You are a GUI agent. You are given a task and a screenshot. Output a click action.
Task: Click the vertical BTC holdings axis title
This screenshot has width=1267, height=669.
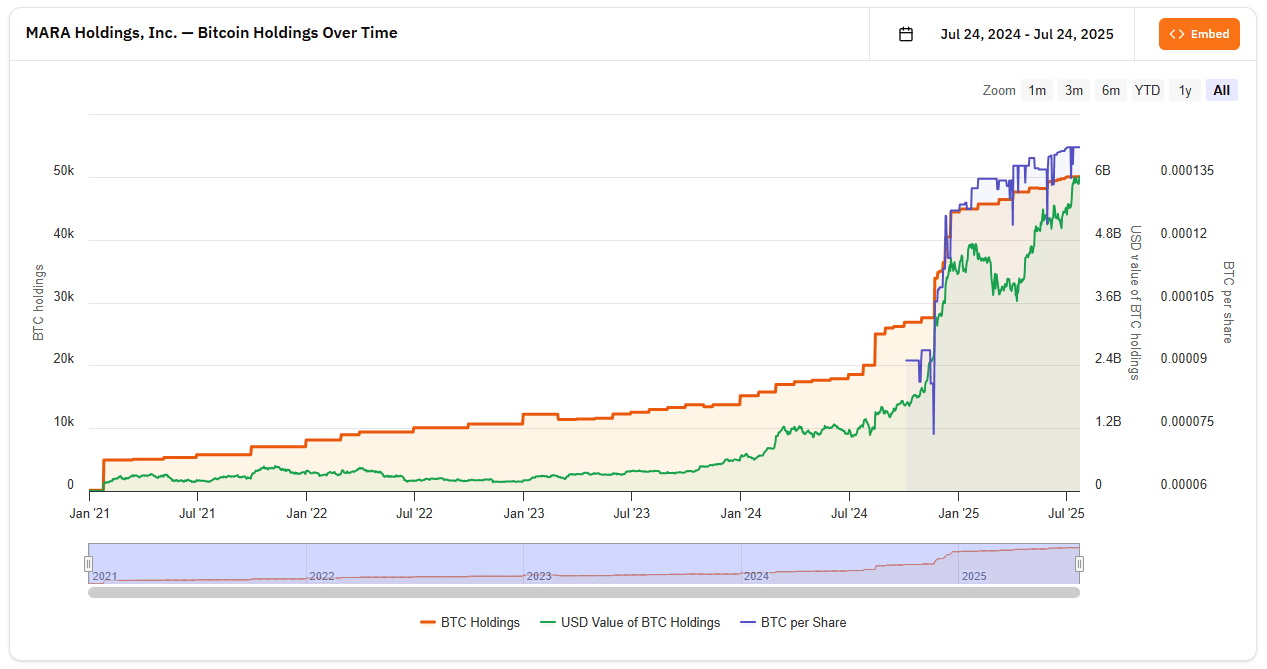pyautogui.click(x=39, y=302)
